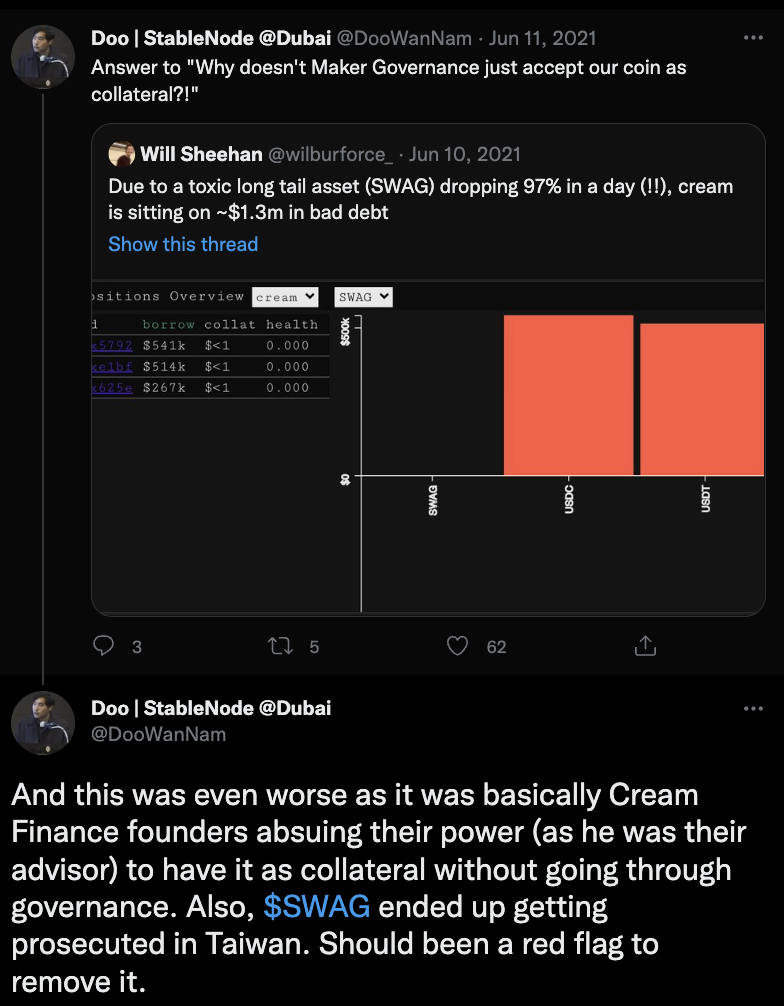
Task: Click the USDT orange bar in the chart
Action: coord(701,399)
